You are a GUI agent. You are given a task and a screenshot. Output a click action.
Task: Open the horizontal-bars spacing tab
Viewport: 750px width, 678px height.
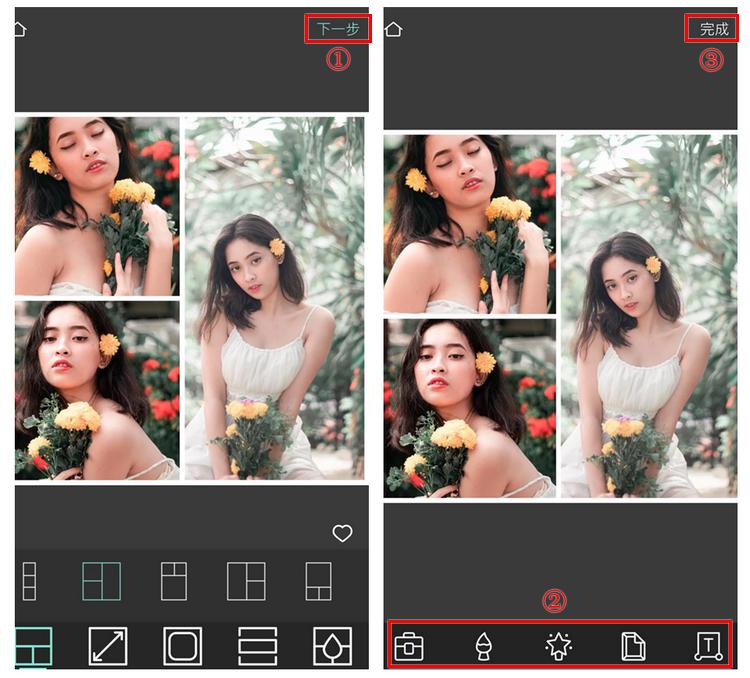[257, 646]
